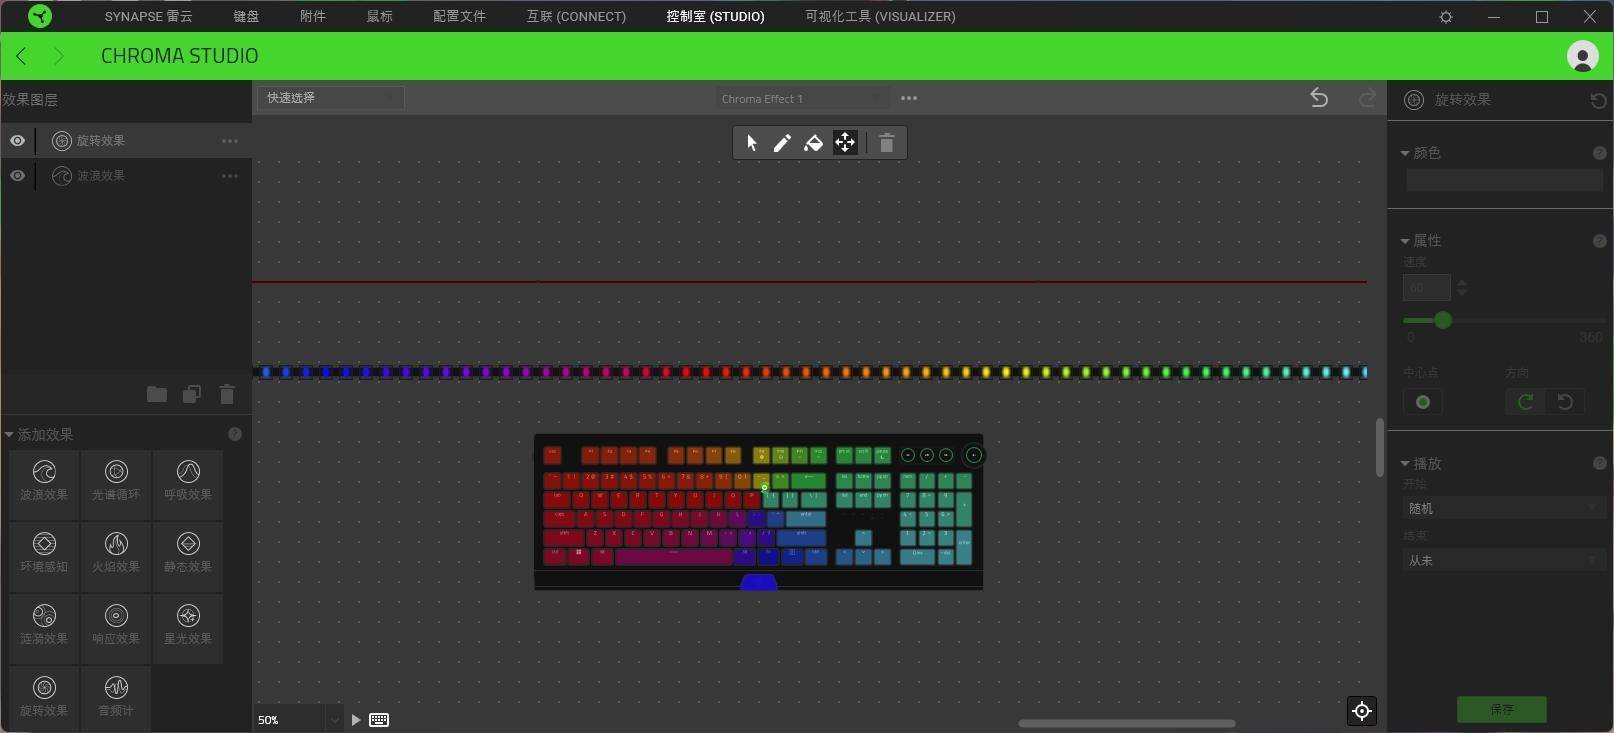Hide the 旋转效果 layer with eye icon
The height and width of the screenshot is (733, 1614).
(18, 141)
